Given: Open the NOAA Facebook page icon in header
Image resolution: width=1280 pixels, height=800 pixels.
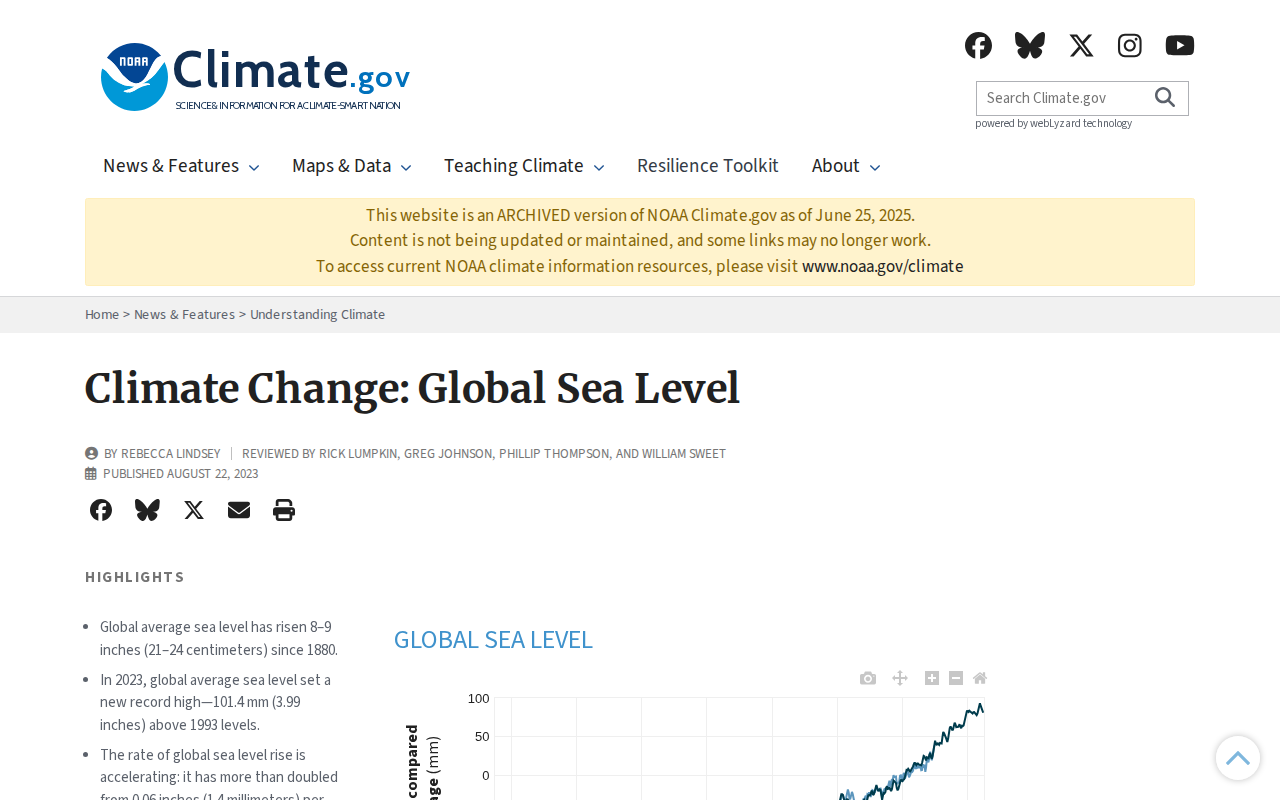Looking at the screenshot, I should 978,45.
